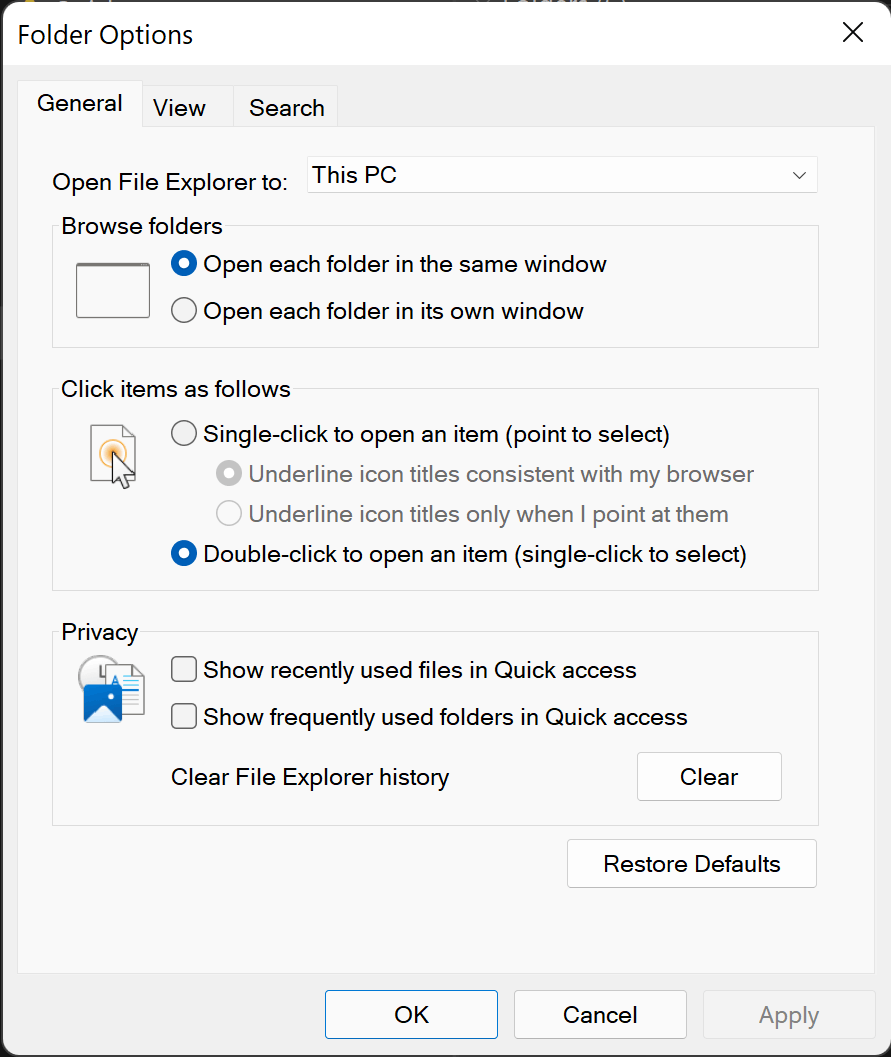Viewport: 891px width, 1057px height.
Task: Click the Browse folders window icon
Action: tap(113, 290)
